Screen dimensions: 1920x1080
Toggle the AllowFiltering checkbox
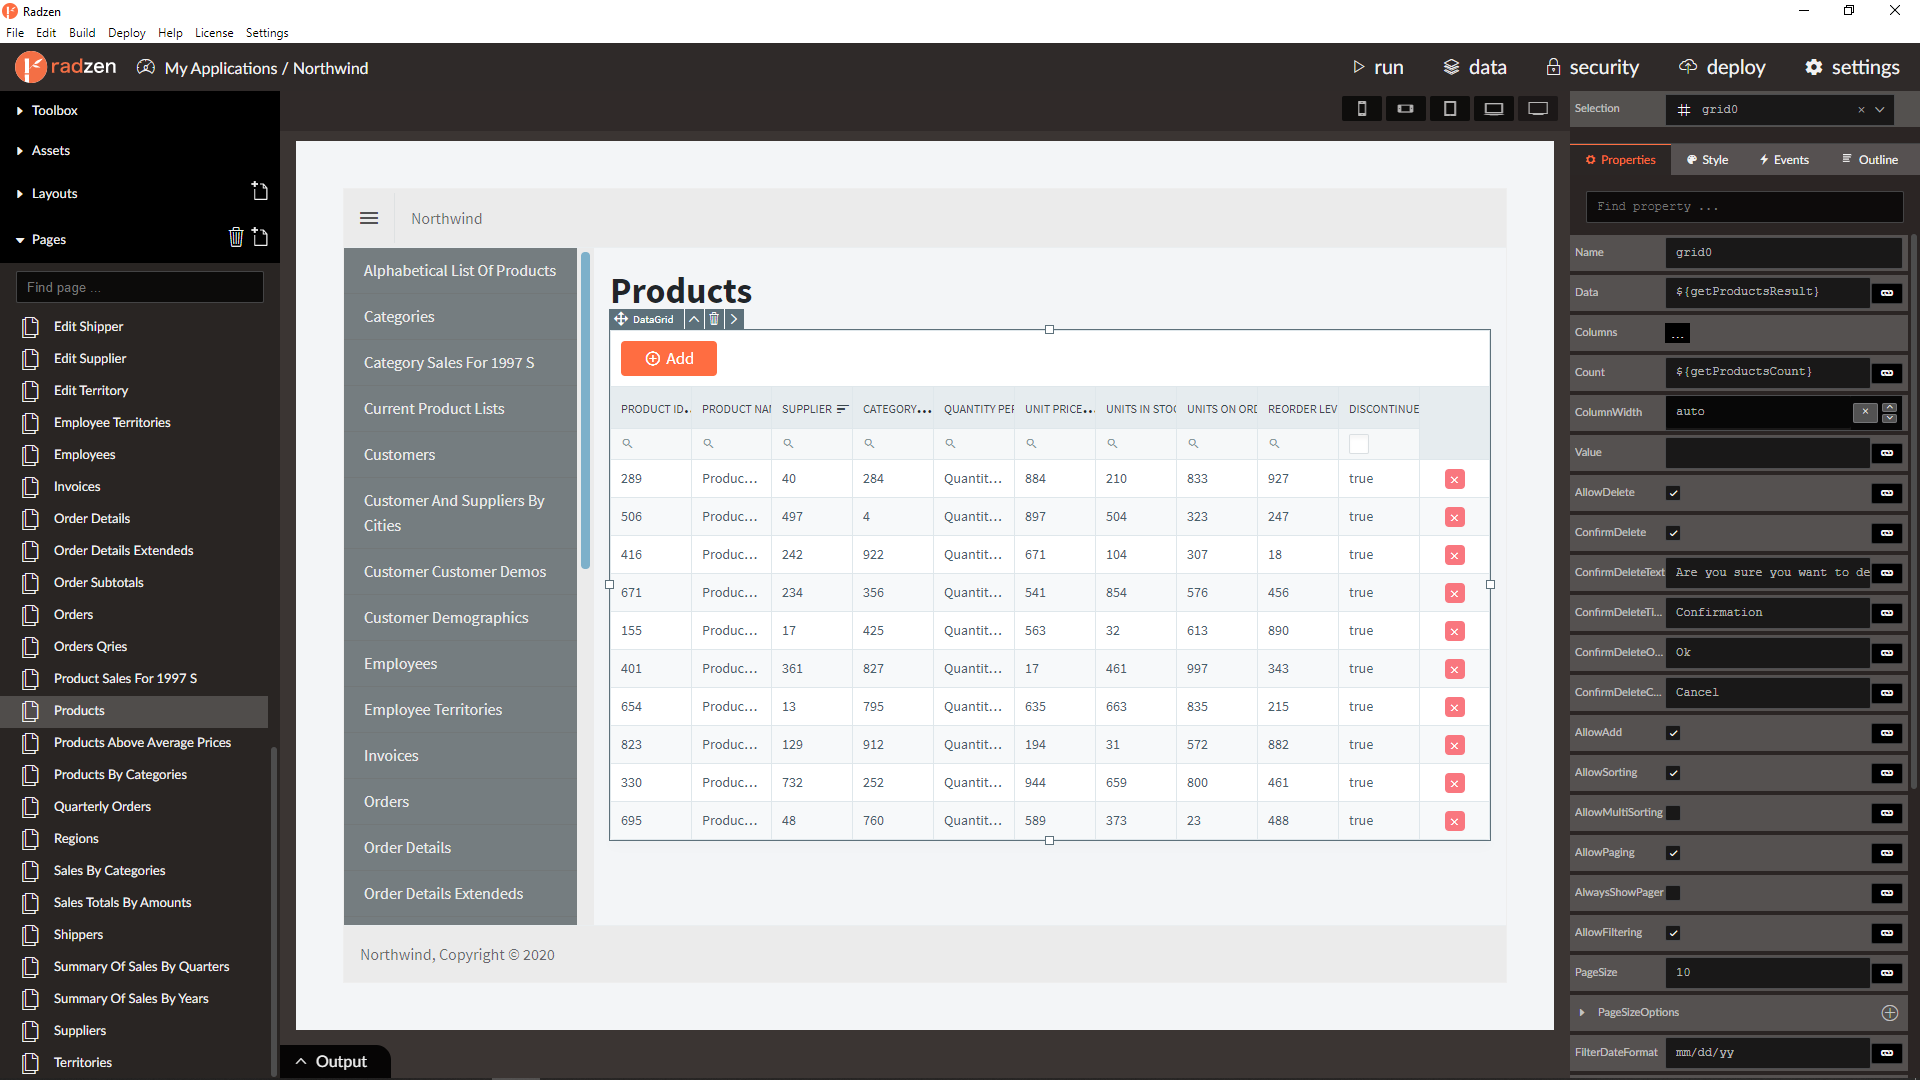point(1673,933)
